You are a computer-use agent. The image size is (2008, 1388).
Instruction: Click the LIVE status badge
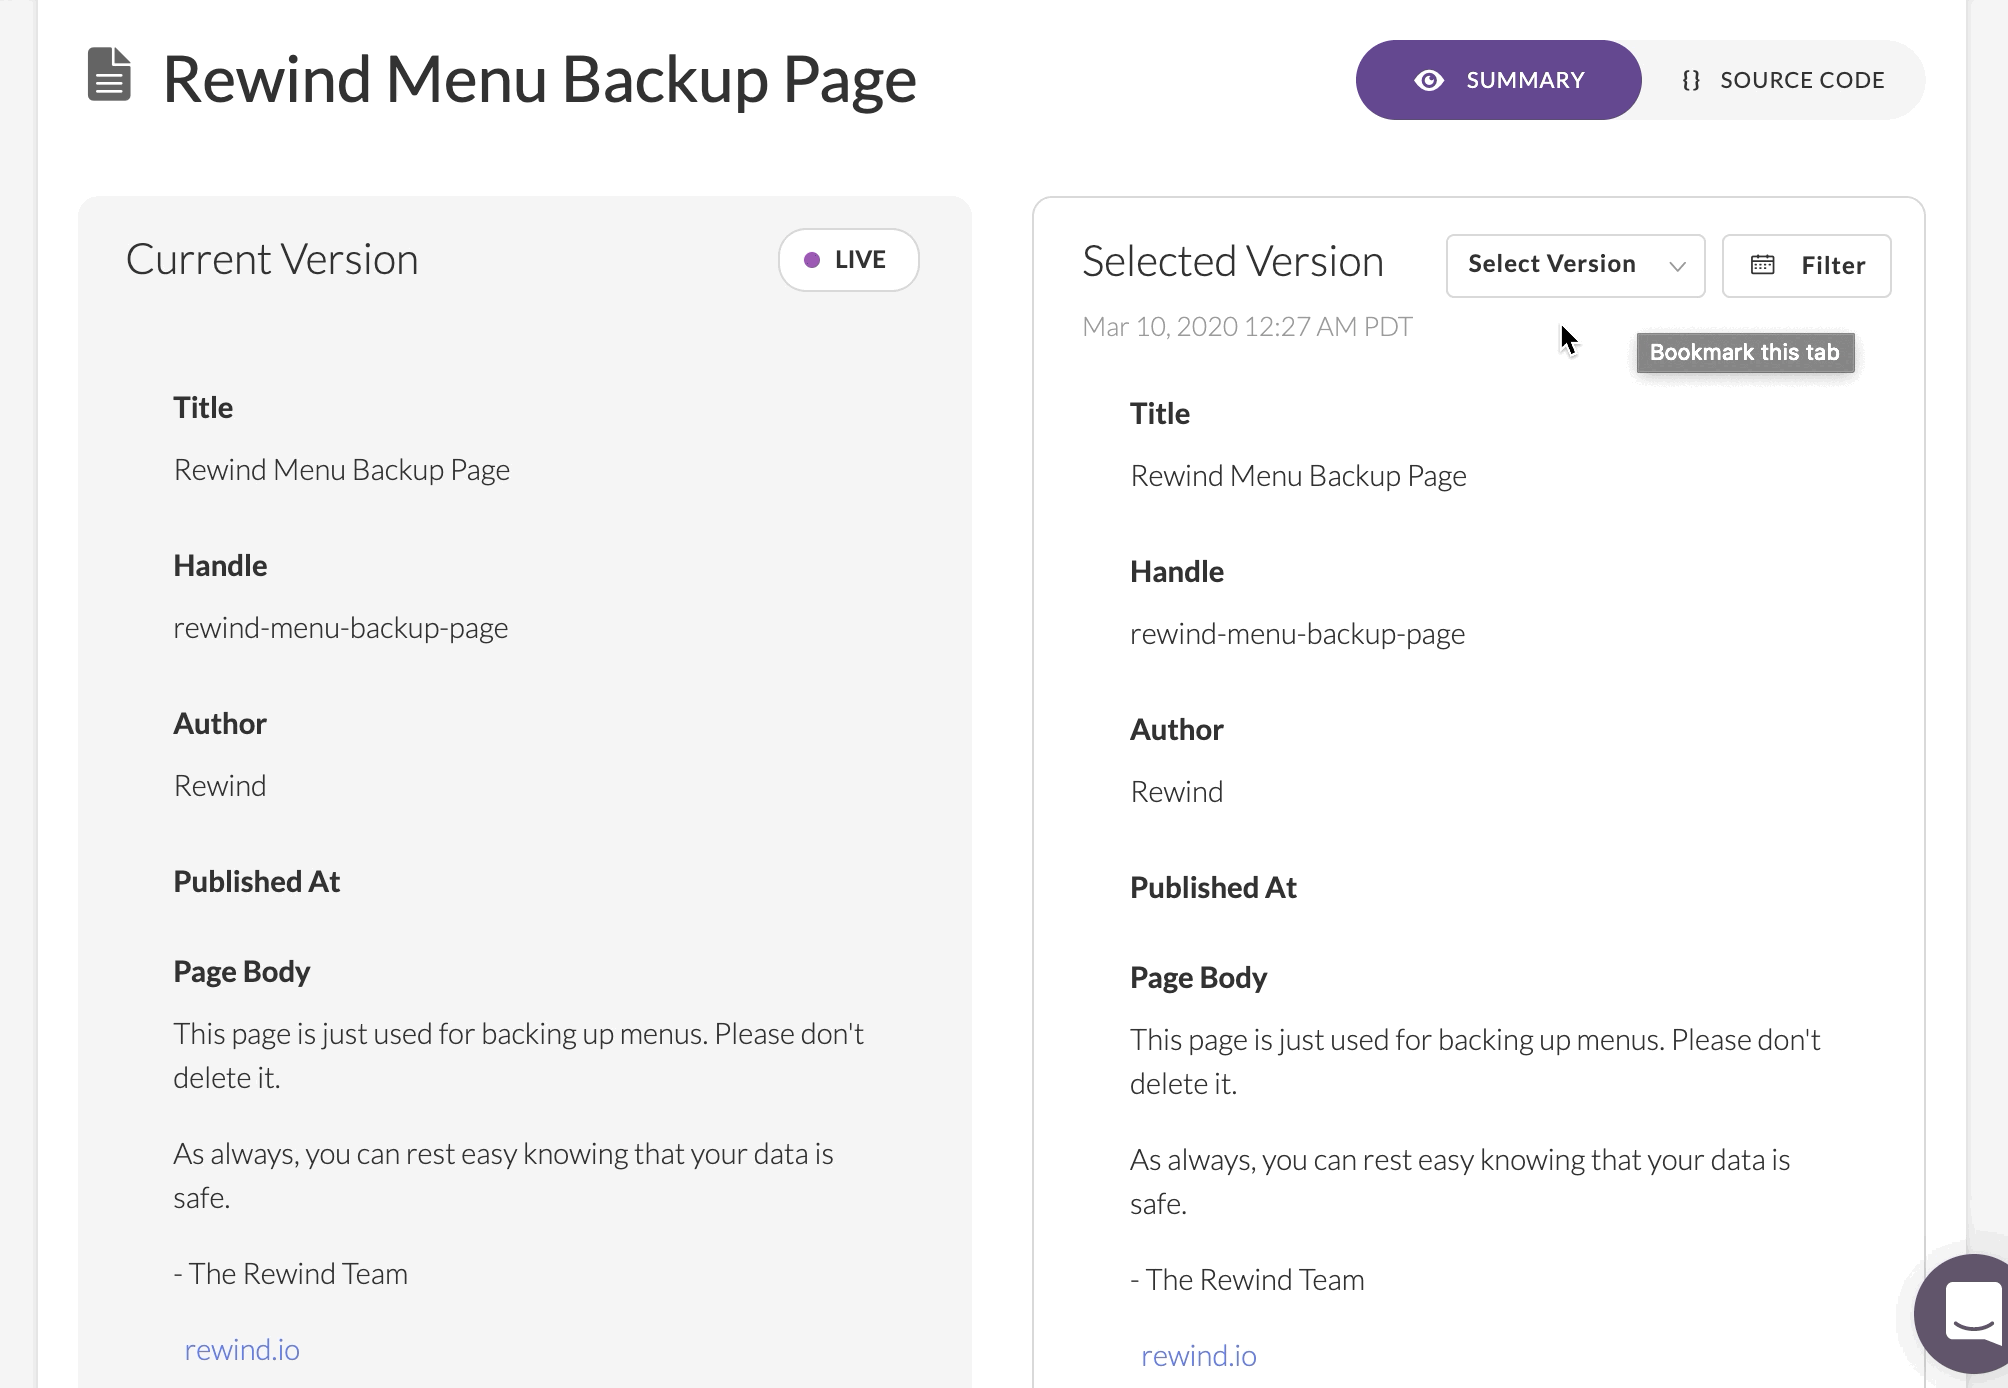tap(848, 260)
